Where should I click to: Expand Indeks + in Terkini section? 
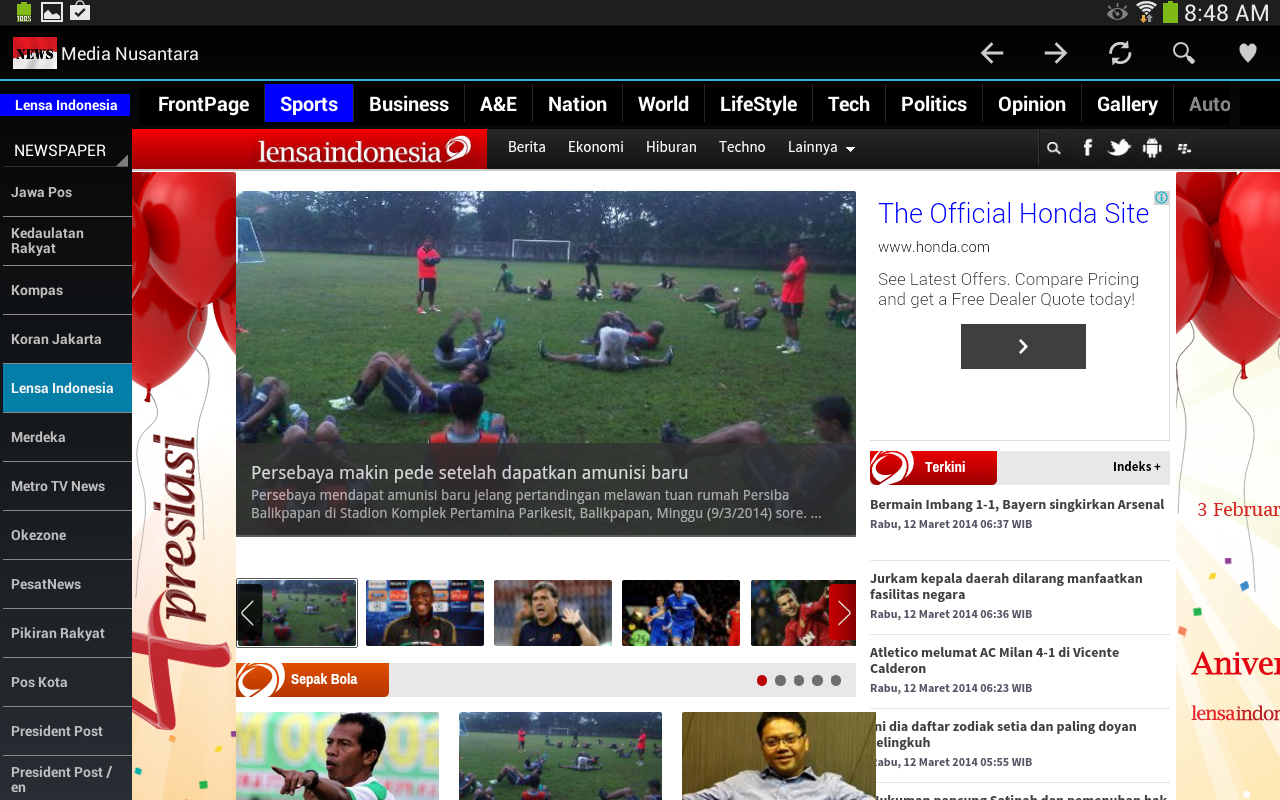coord(1136,467)
